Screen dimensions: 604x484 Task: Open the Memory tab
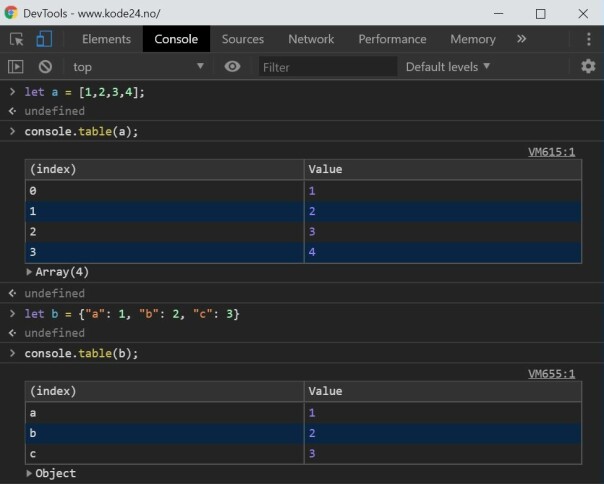point(473,39)
